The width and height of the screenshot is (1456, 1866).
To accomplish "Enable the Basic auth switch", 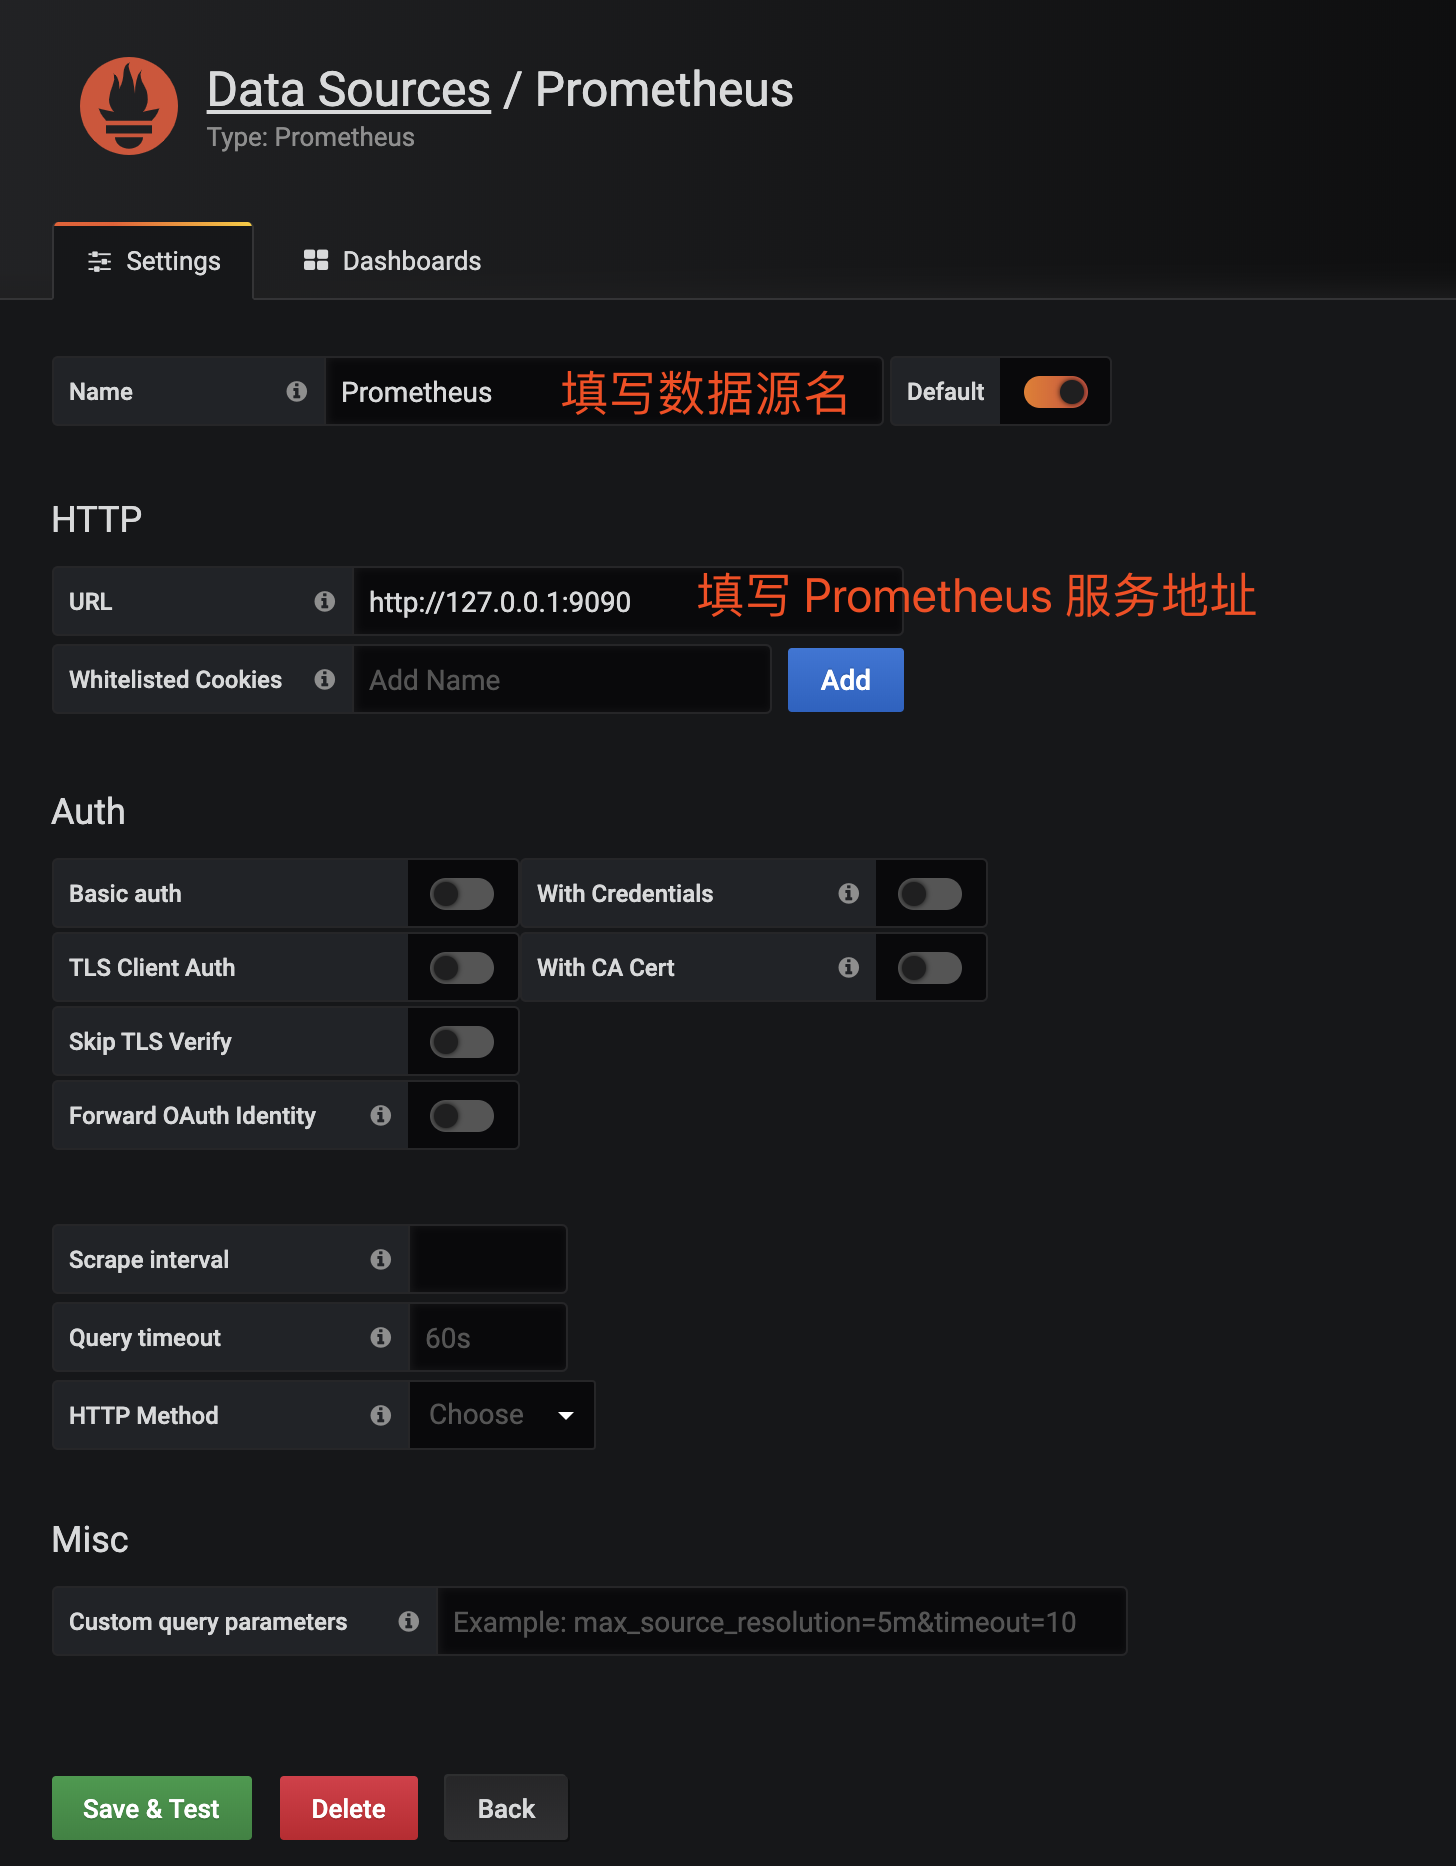I will pyautogui.click(x=462, y=894).
